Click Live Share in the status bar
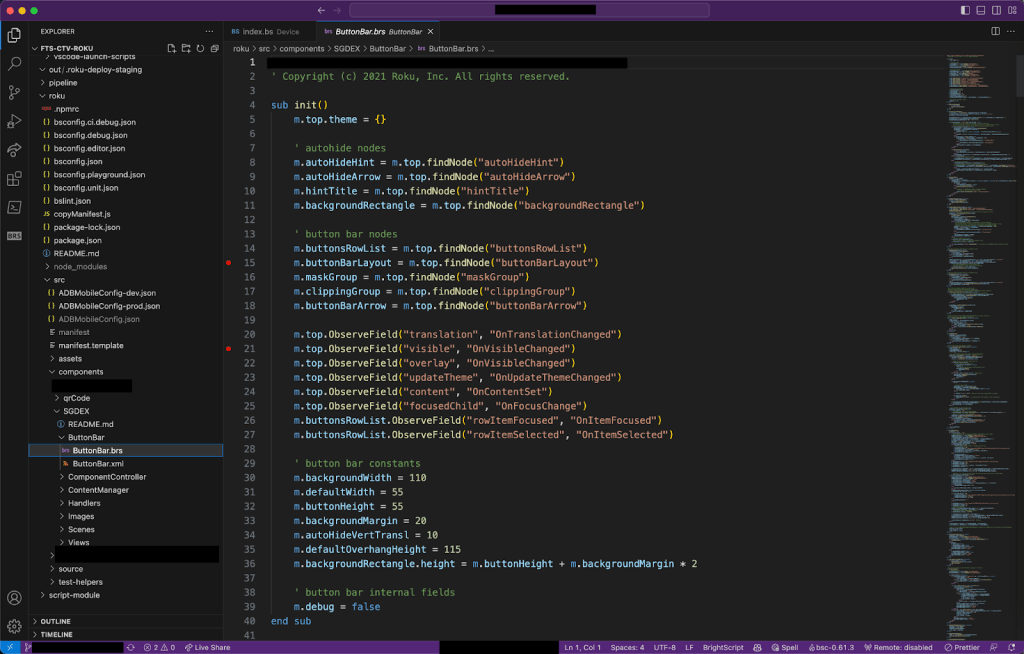 [207, 647]
